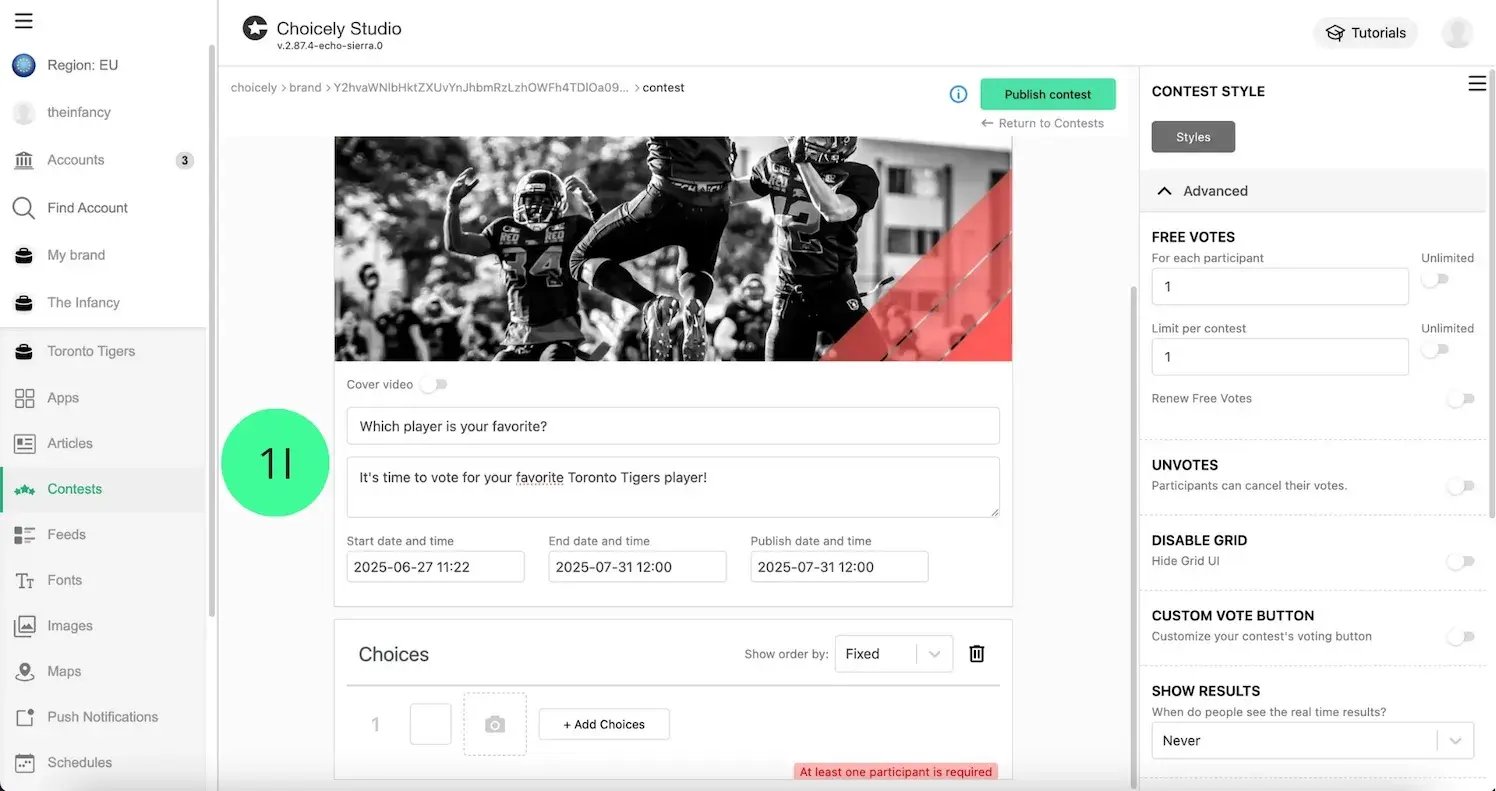Click the choicely breadcrumb link
The height and width of the screenshot is (791, 1496).
(254, 88)
